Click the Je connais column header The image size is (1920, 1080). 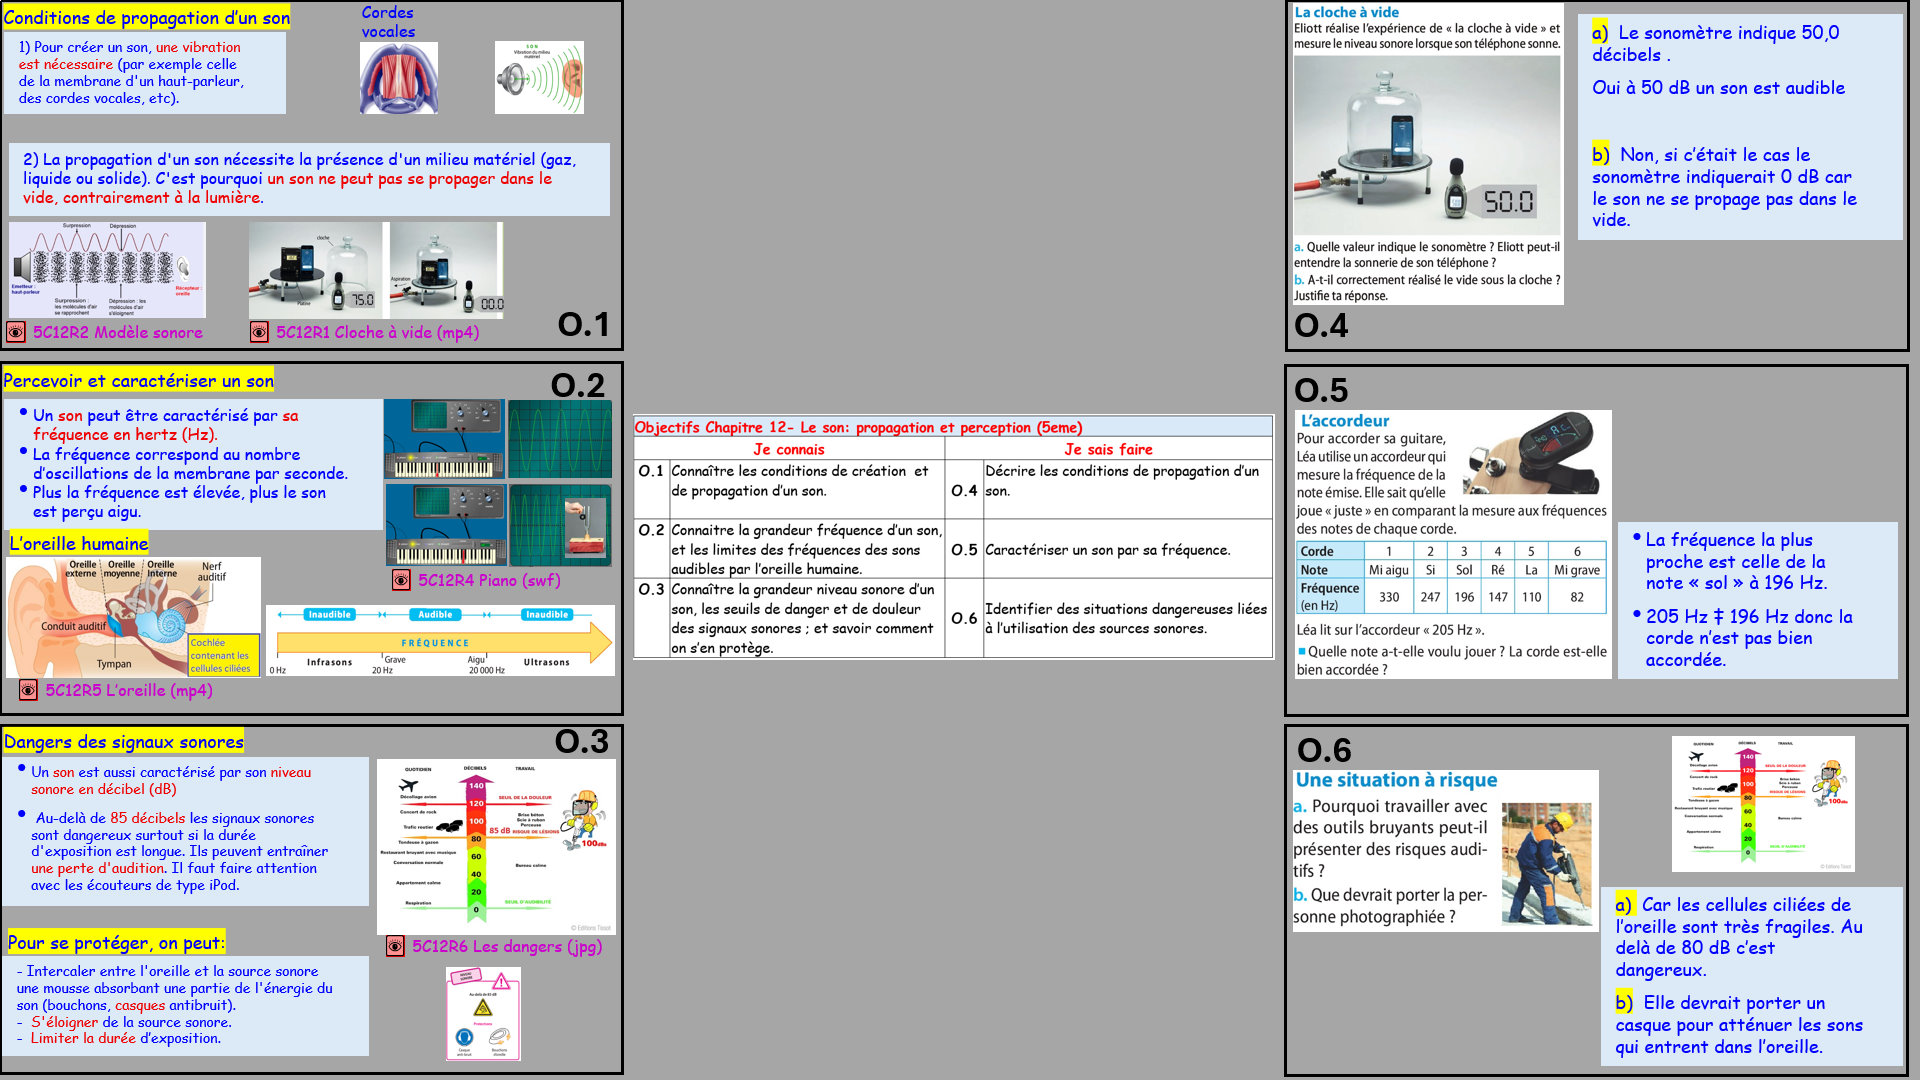coord(789,449)
